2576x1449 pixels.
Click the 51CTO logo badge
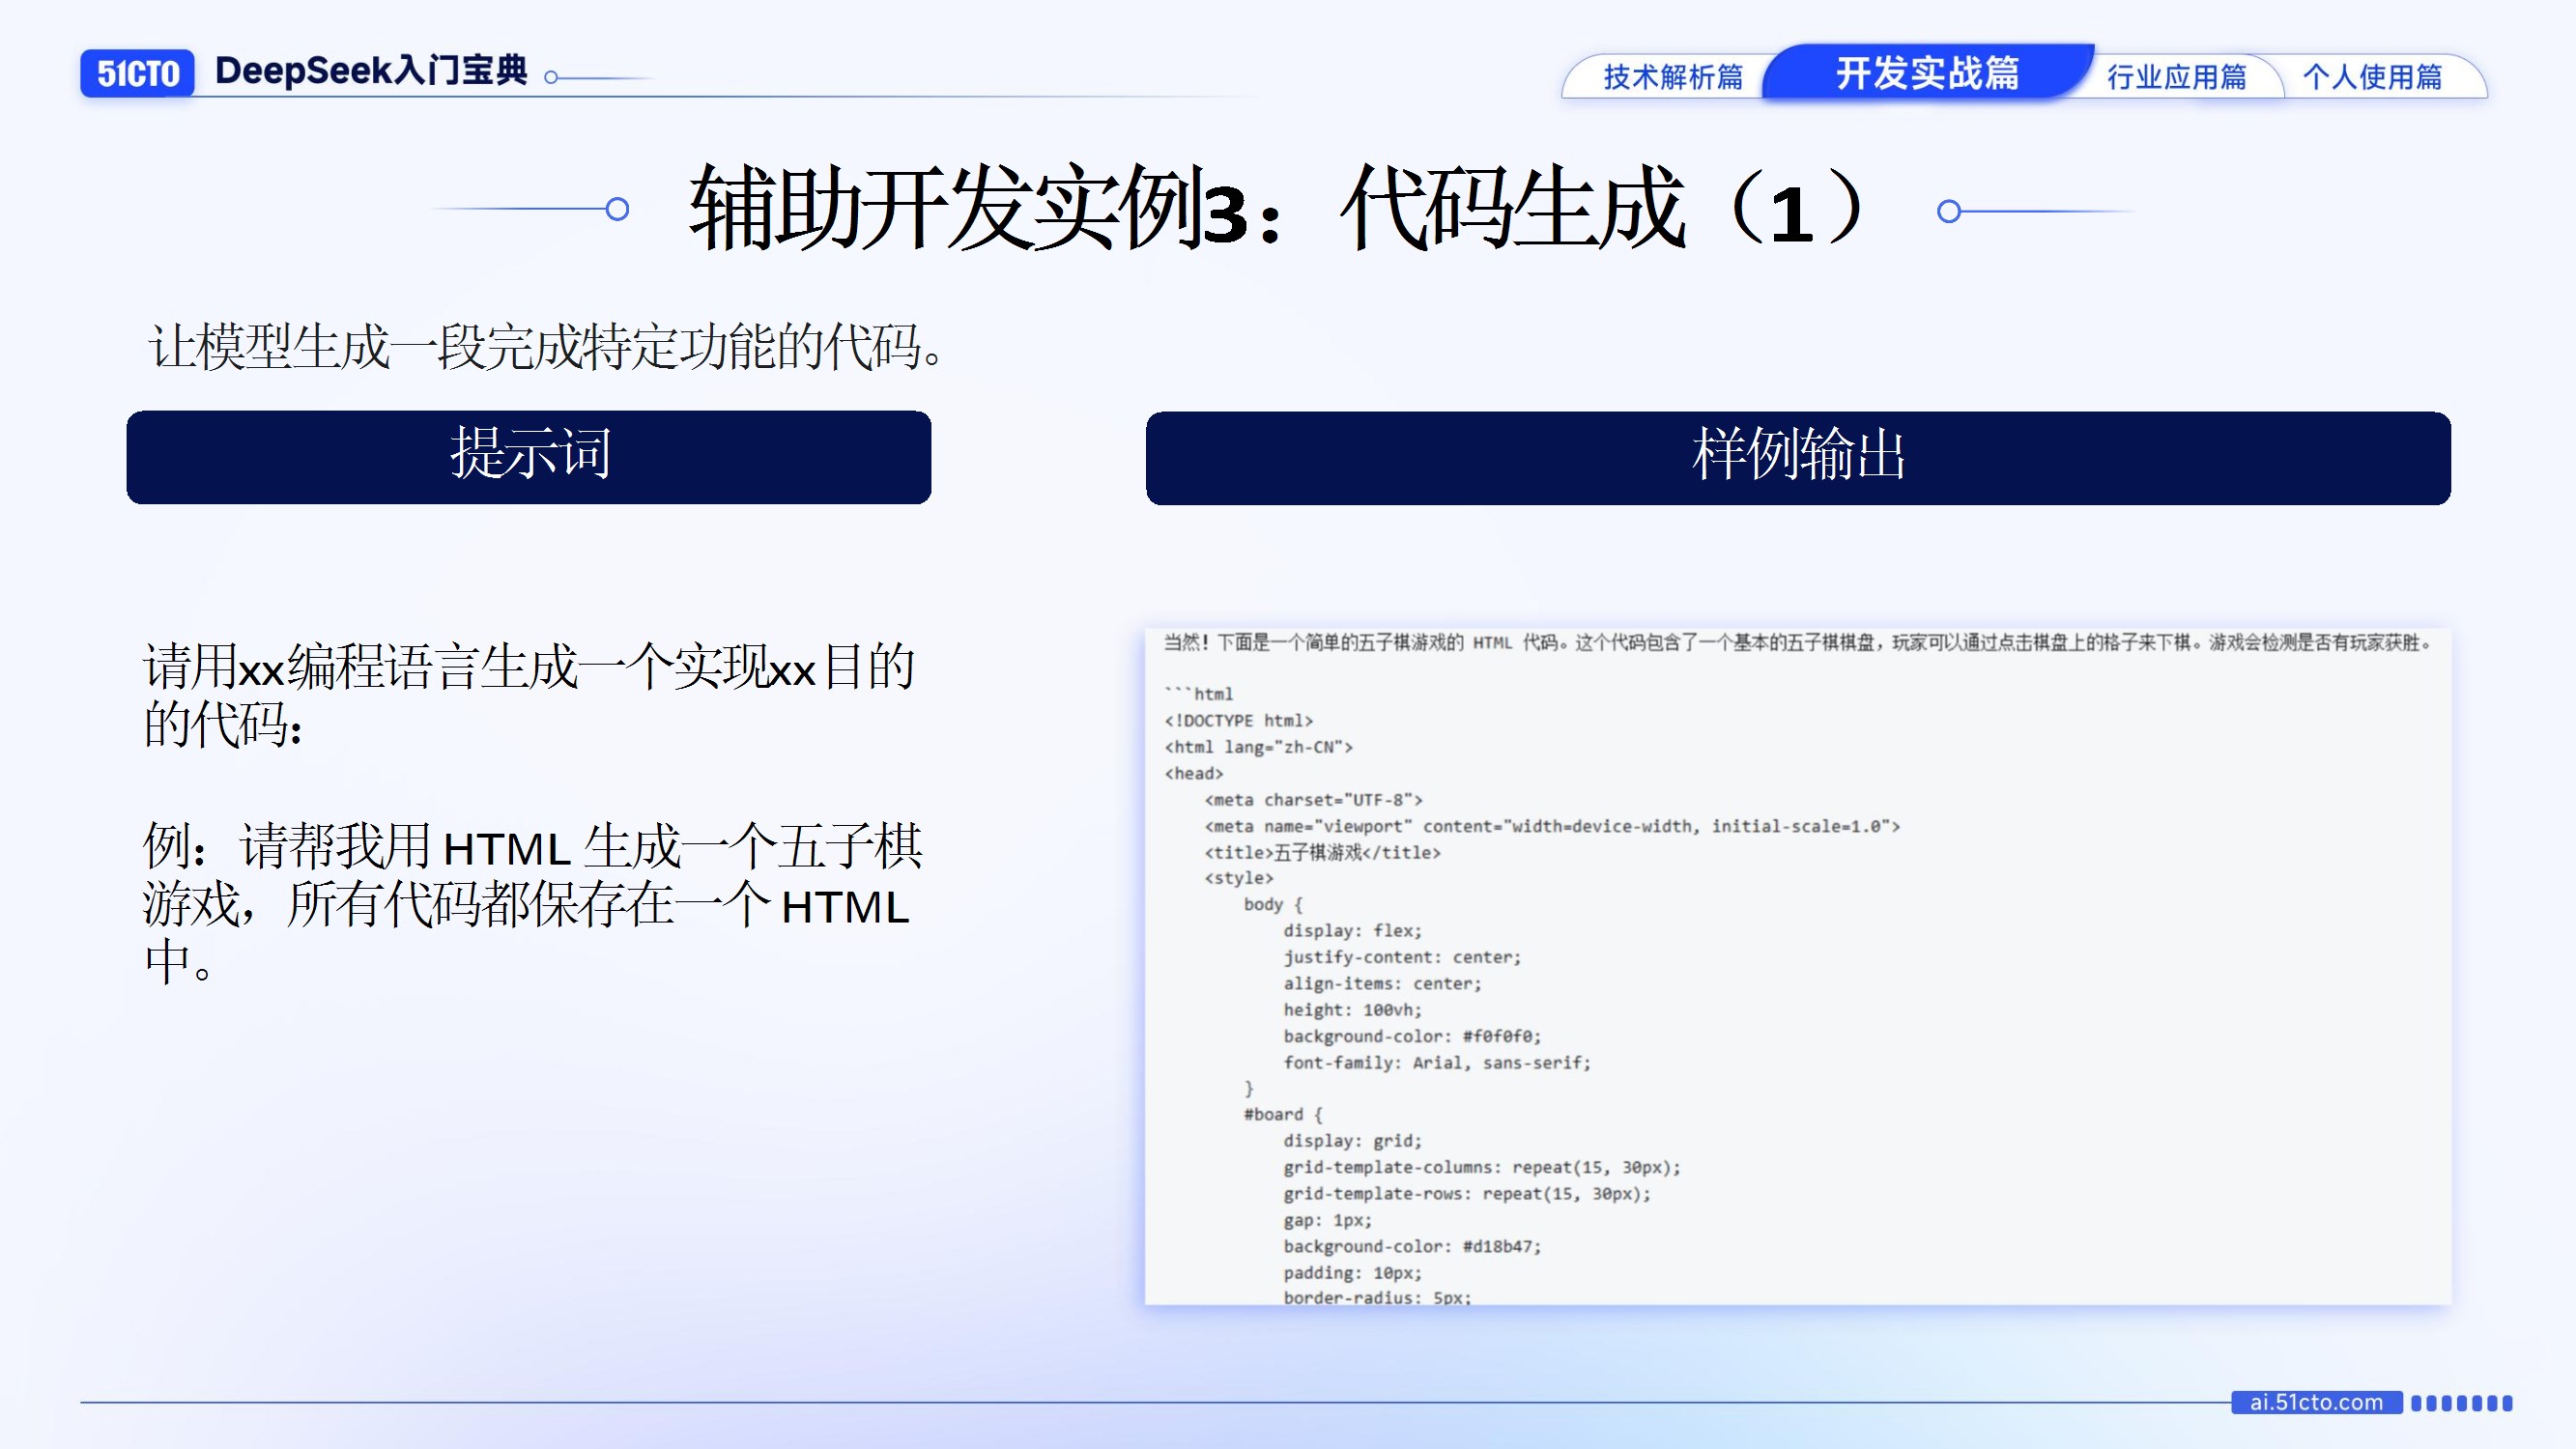pos(137,73)
